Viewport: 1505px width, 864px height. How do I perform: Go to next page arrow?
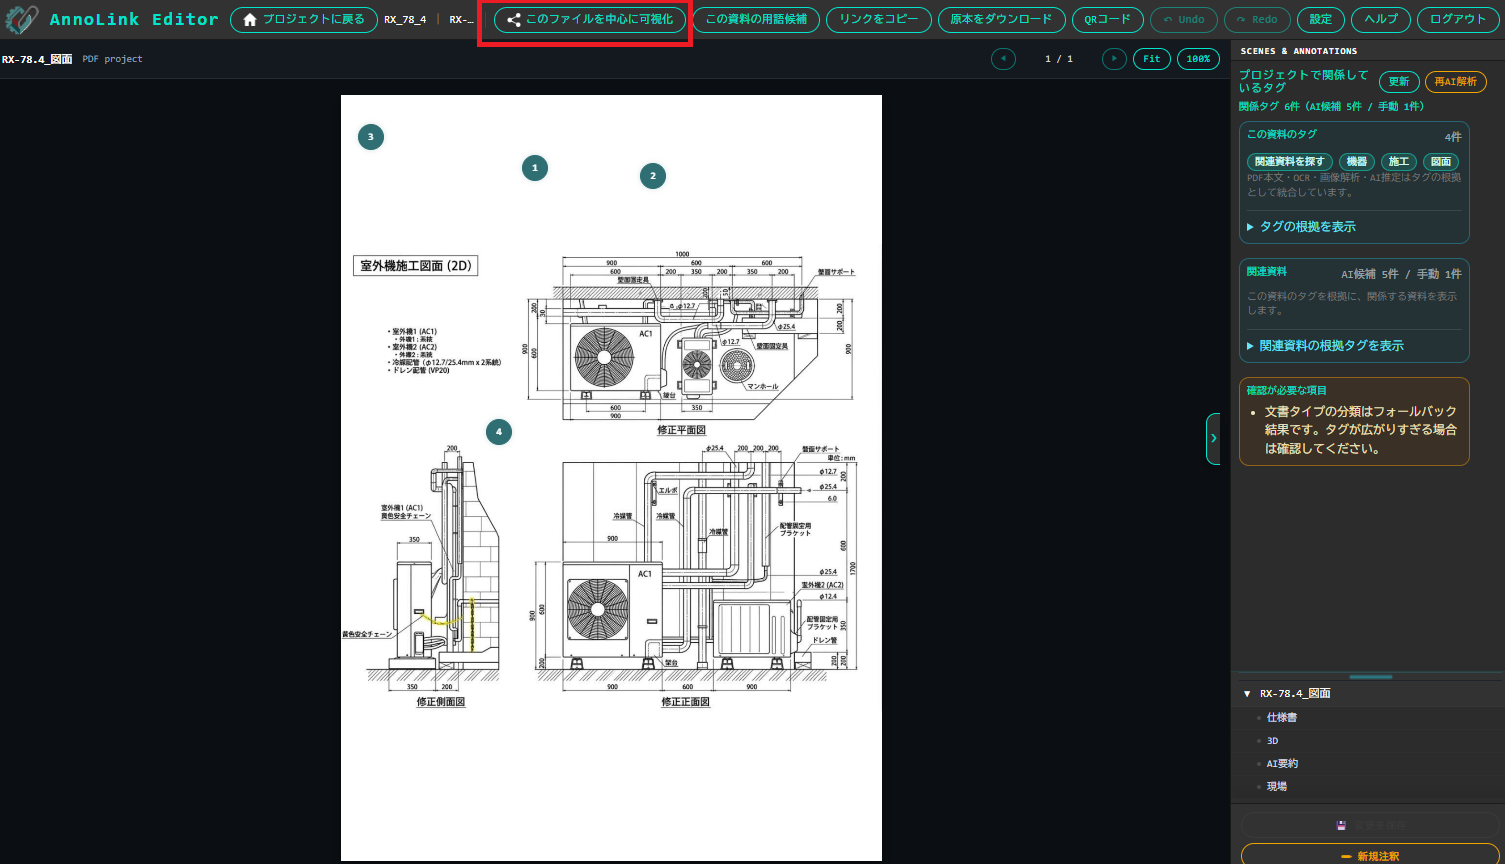click(x=1114, y=59)
